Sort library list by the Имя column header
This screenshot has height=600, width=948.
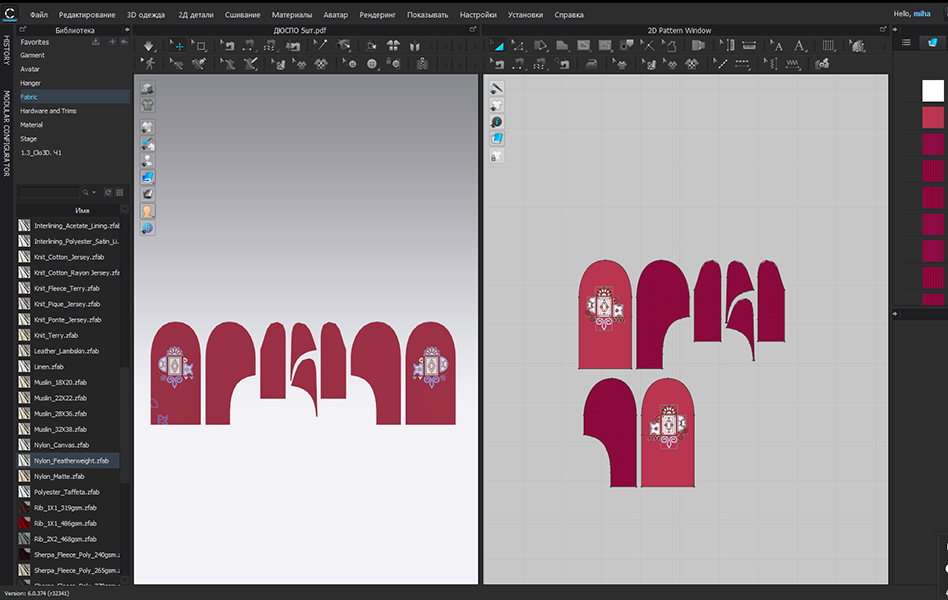pyautogui.click(x=82, y=210)
